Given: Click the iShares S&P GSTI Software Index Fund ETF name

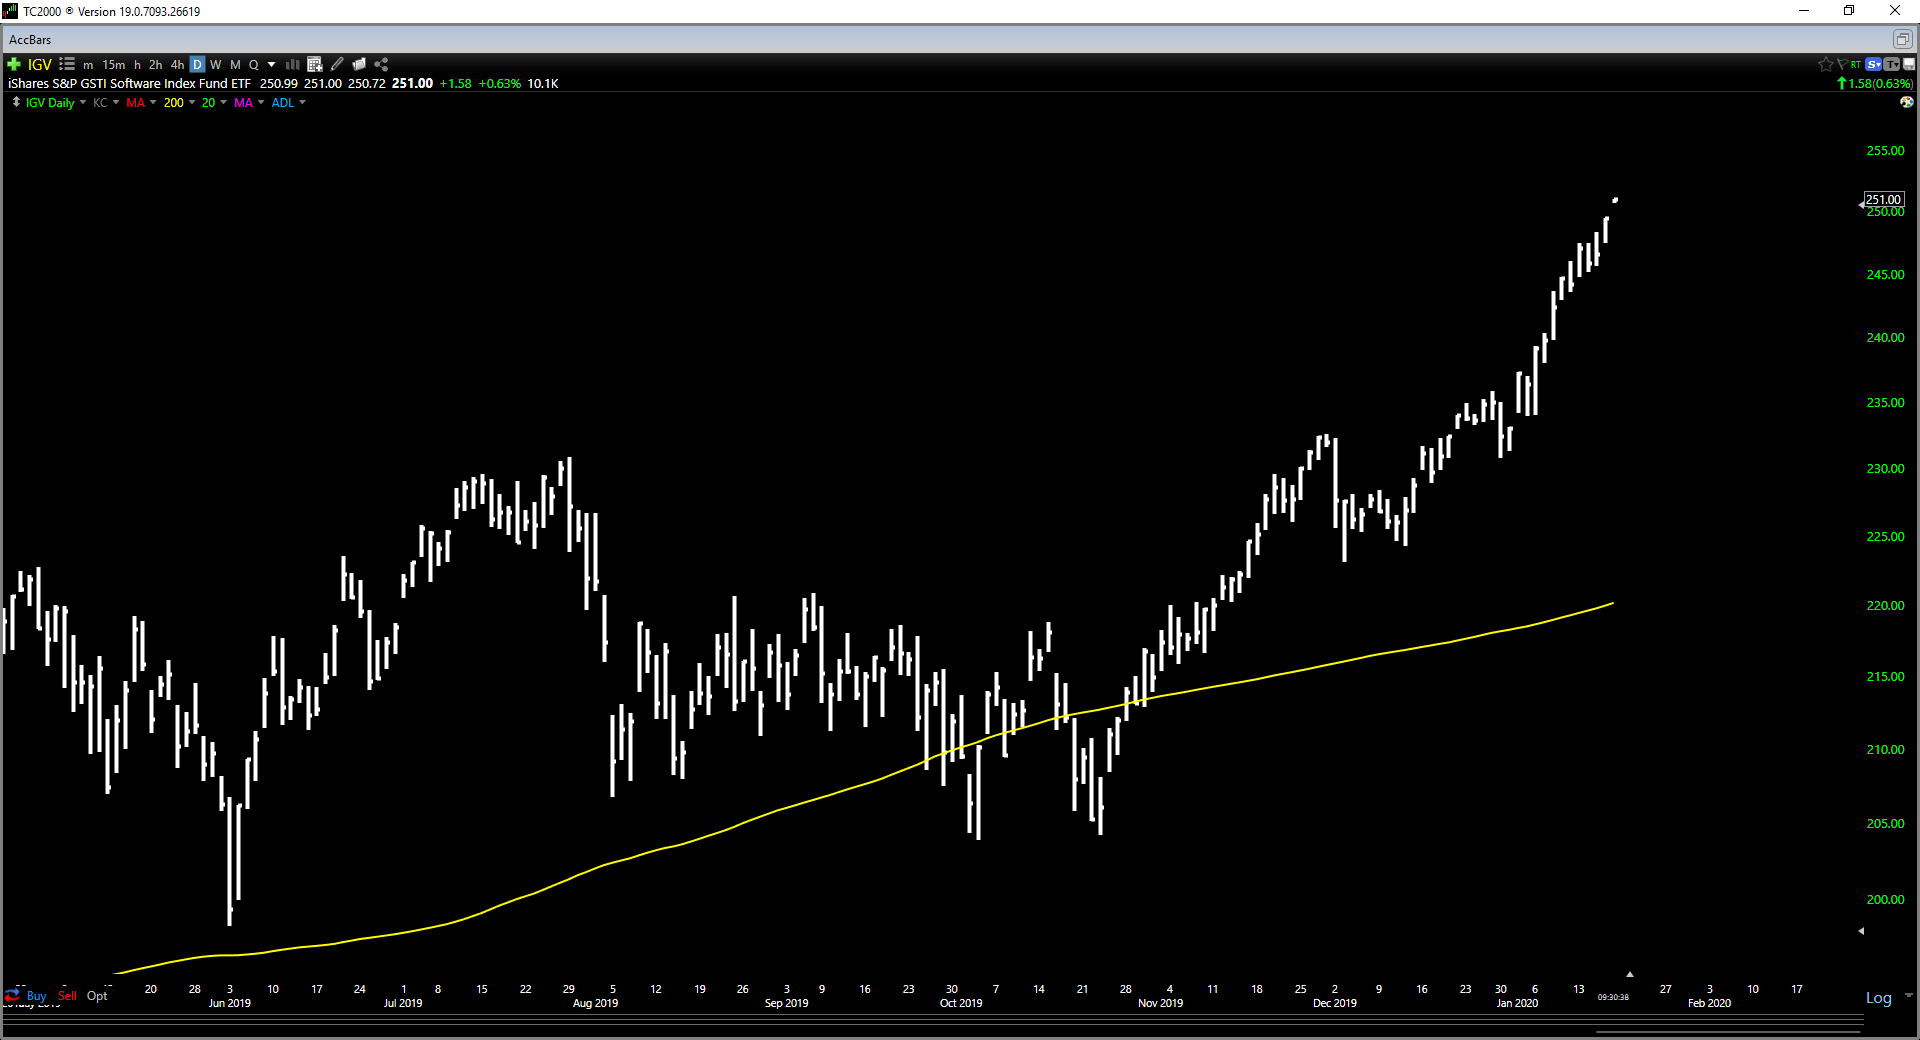Looking at the screenshot, I should tap(129, 84).
